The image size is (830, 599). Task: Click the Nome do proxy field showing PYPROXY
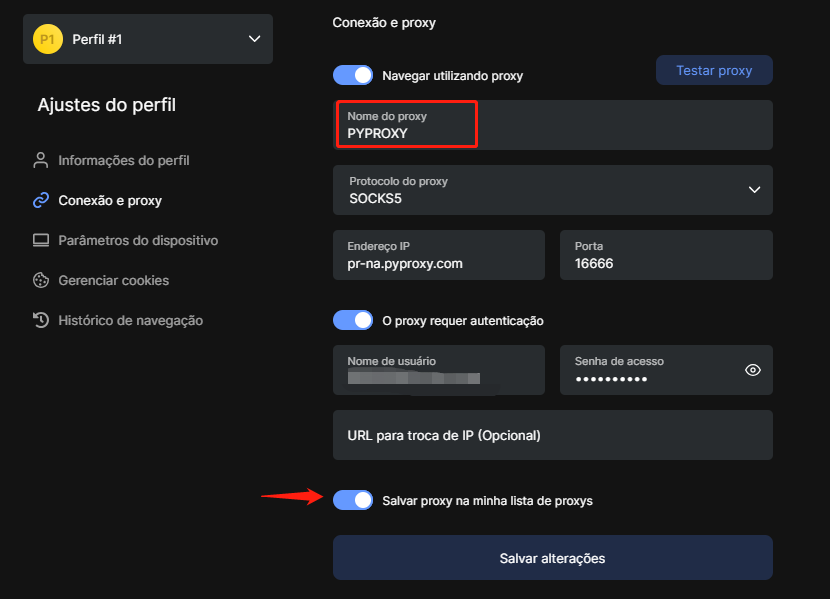406,124
